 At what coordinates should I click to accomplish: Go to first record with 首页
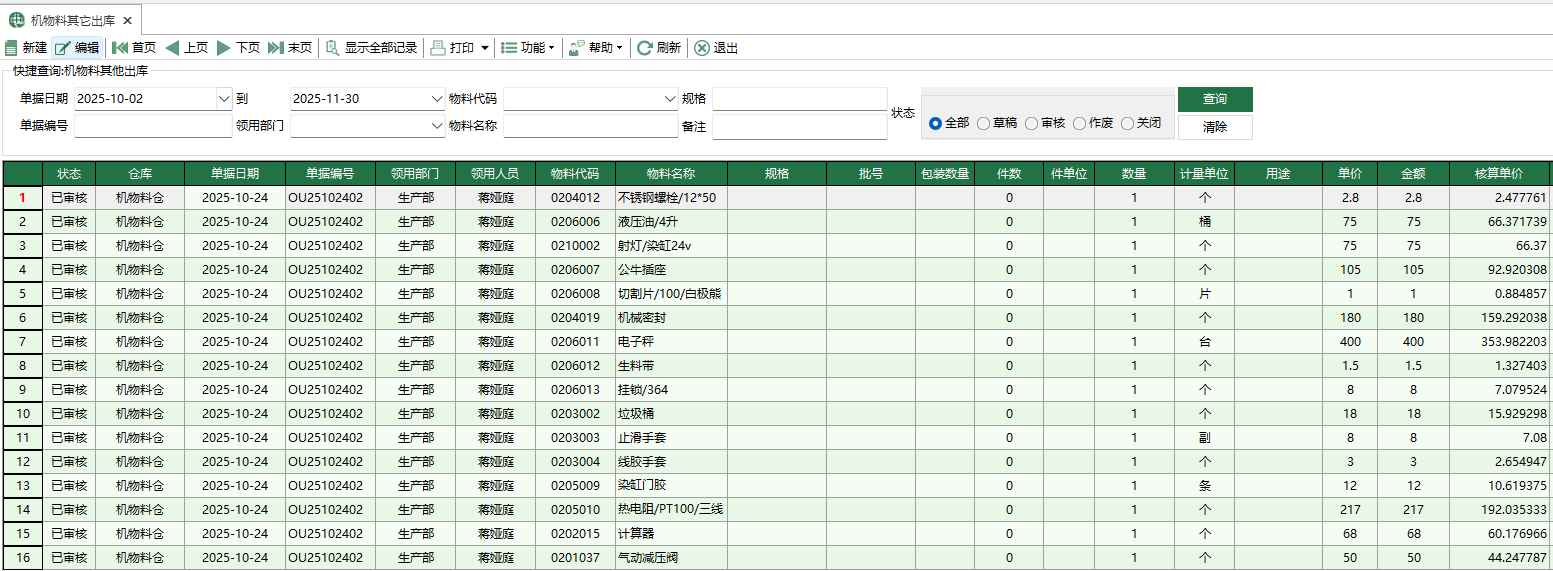(x=120, y=48)
